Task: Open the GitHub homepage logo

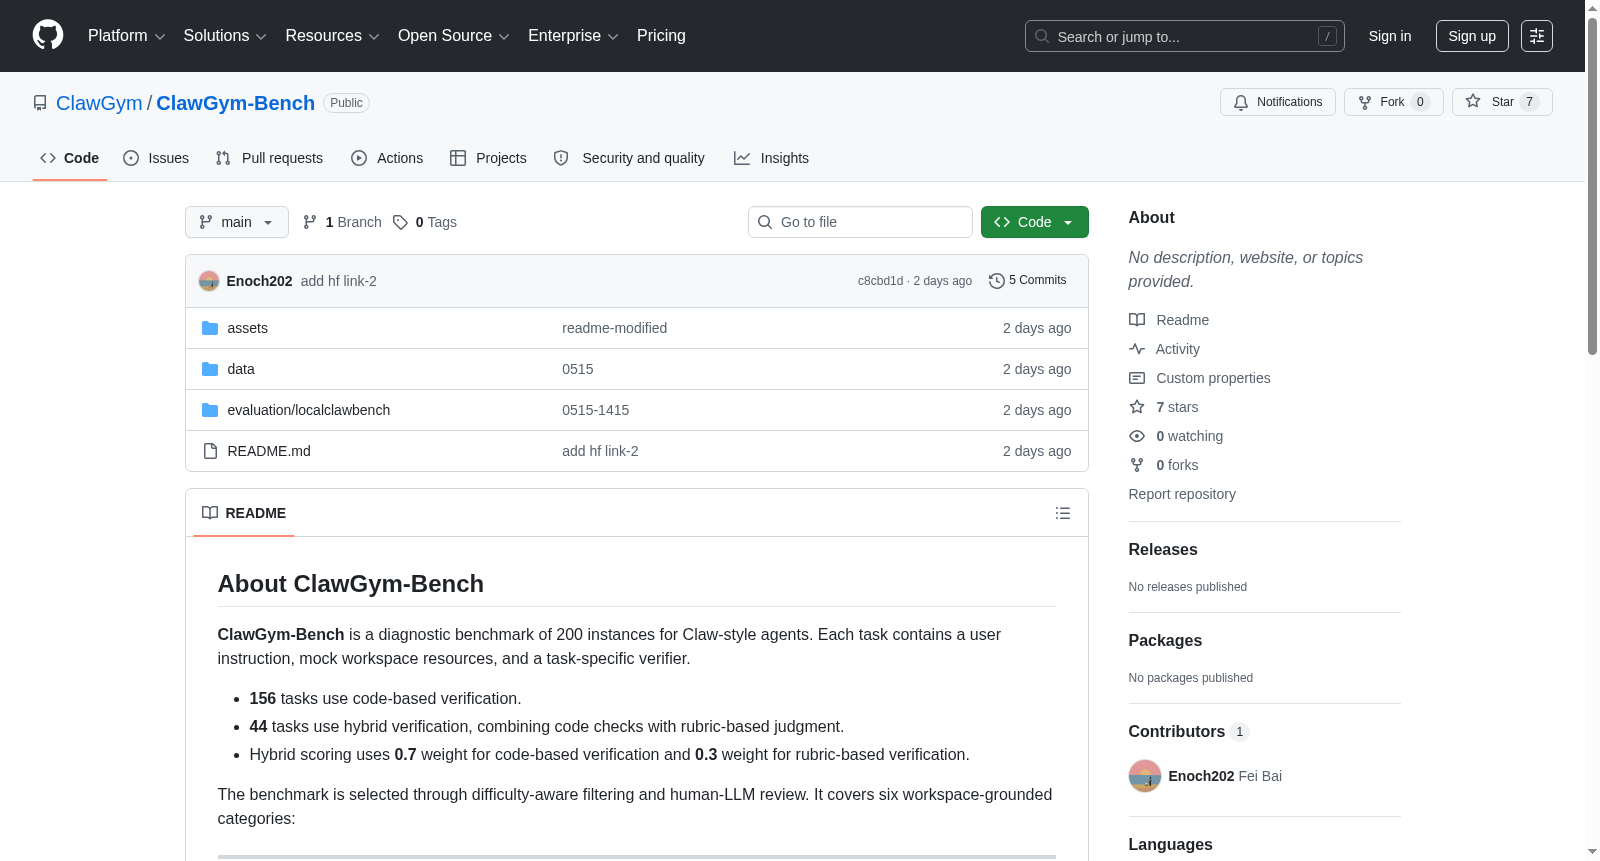Action: [48, 35]
